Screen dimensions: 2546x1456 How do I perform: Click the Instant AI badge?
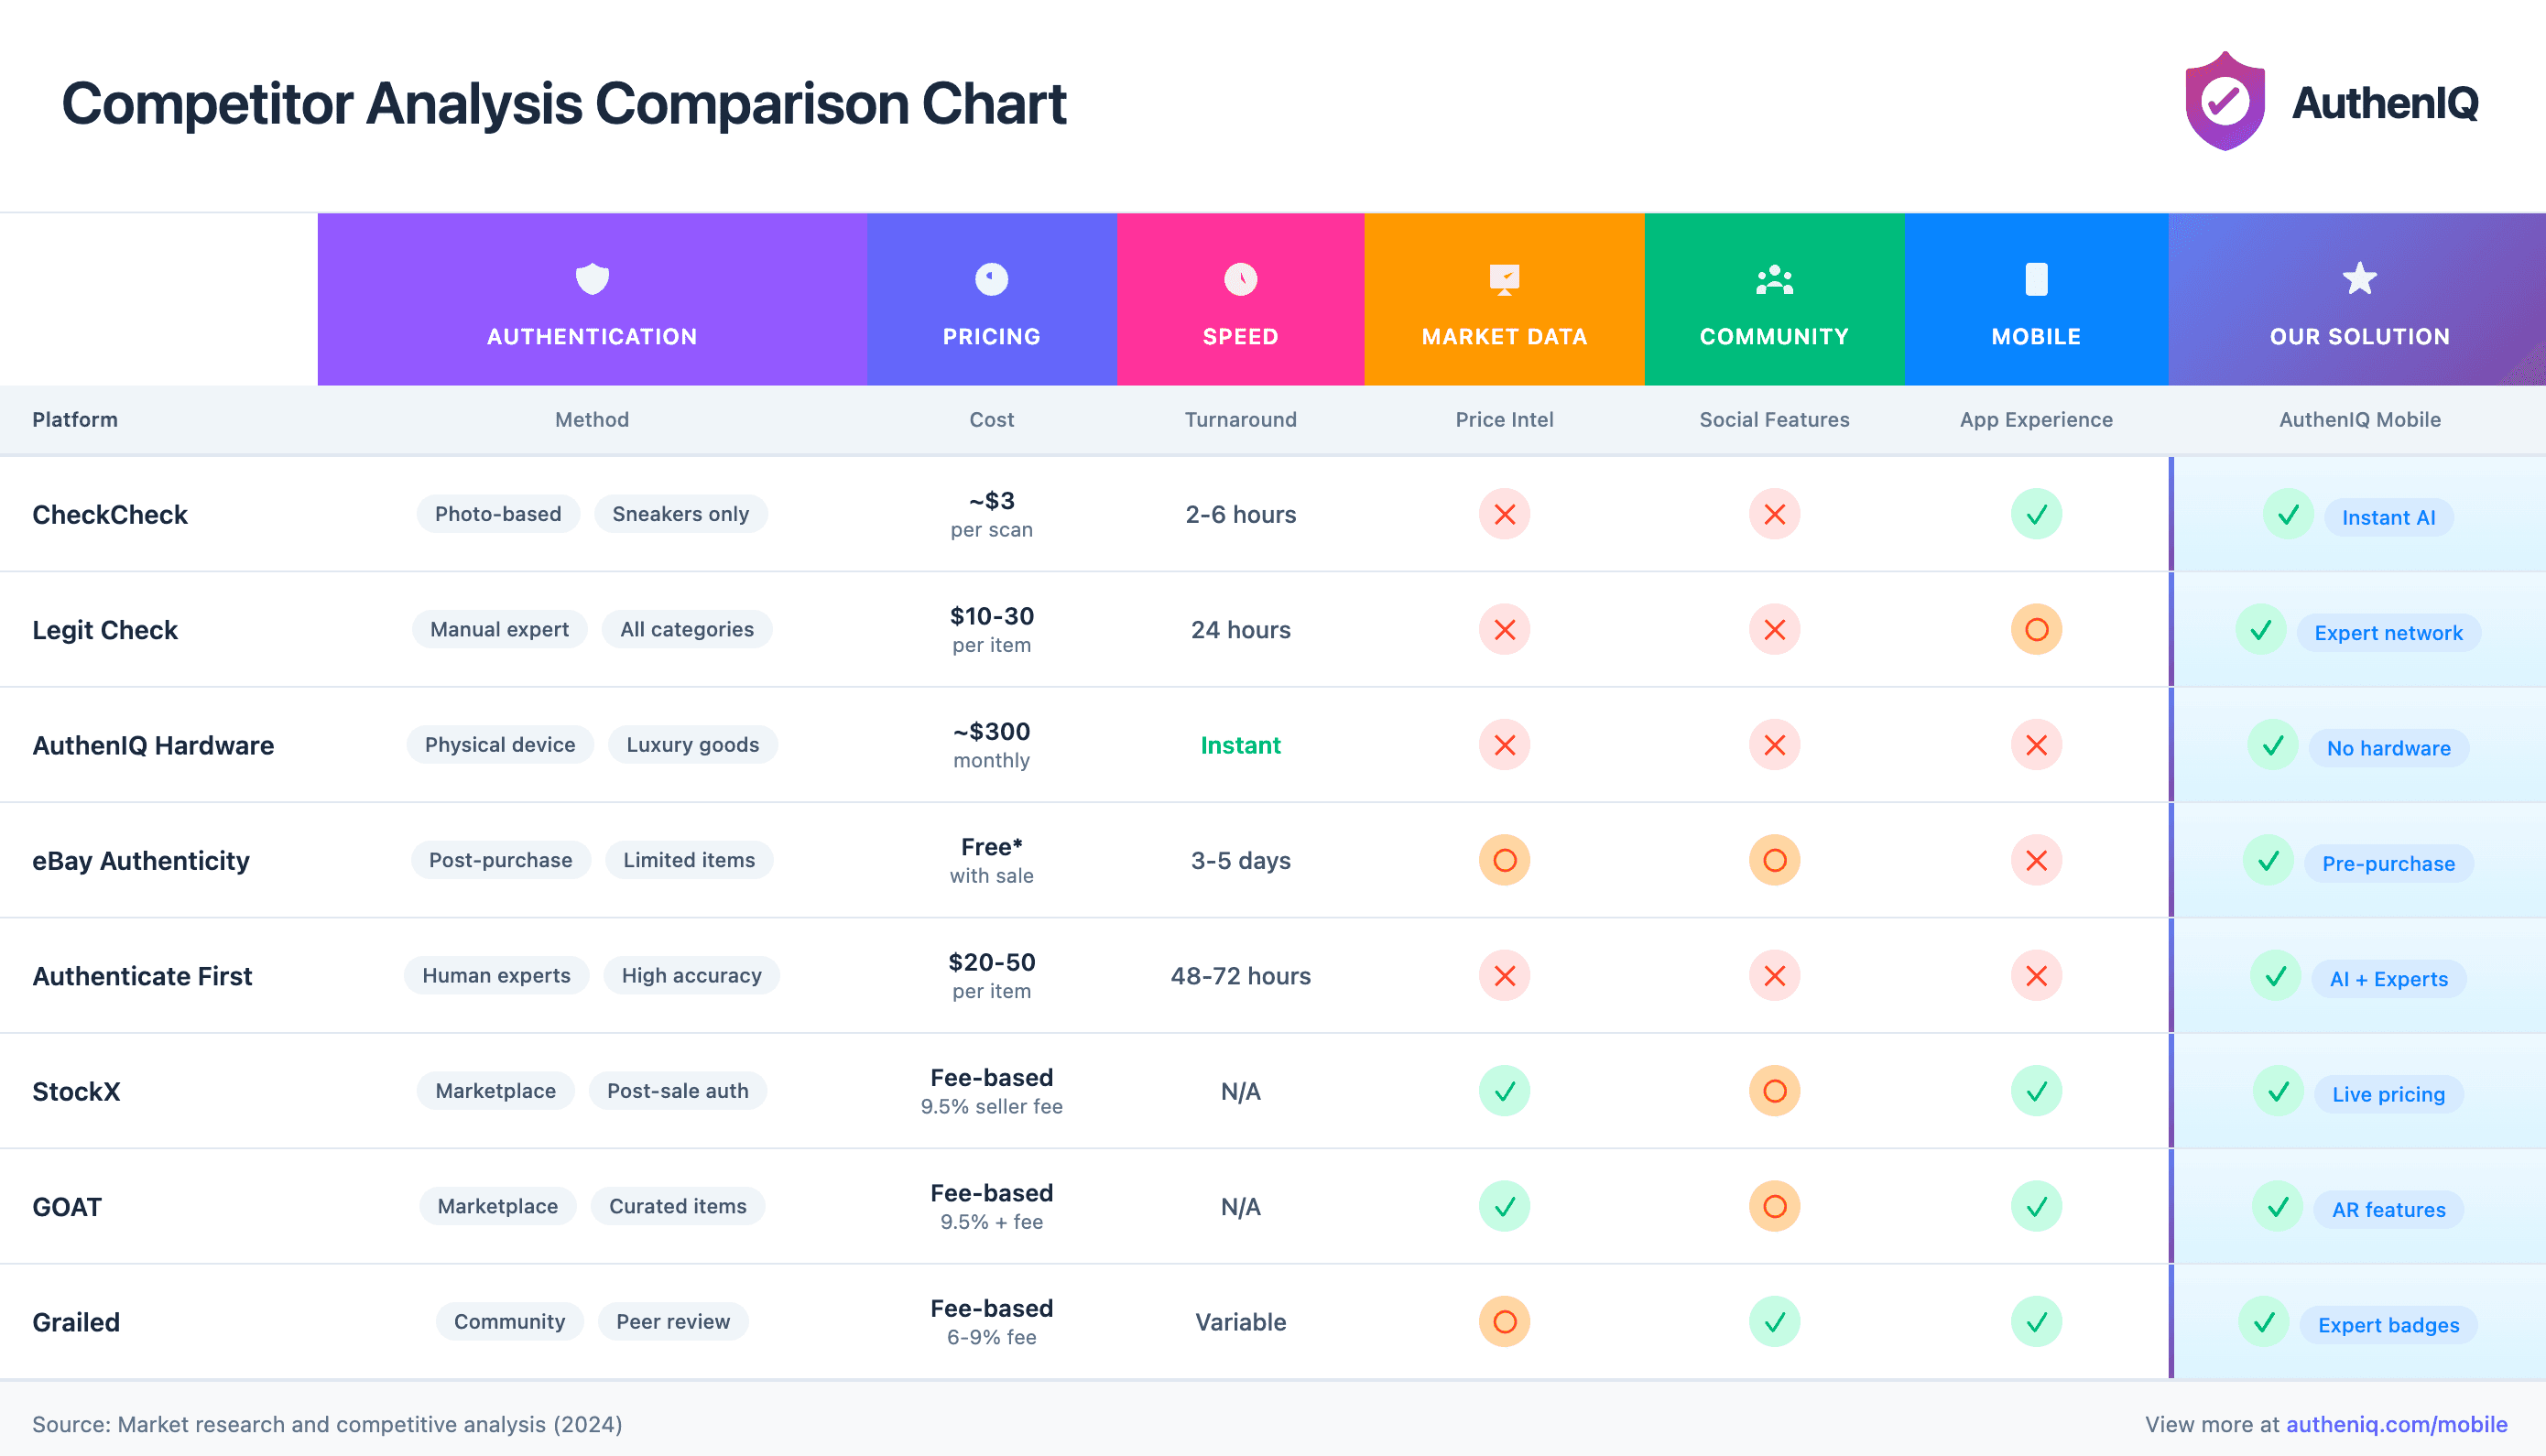[x=2388, y=518]
